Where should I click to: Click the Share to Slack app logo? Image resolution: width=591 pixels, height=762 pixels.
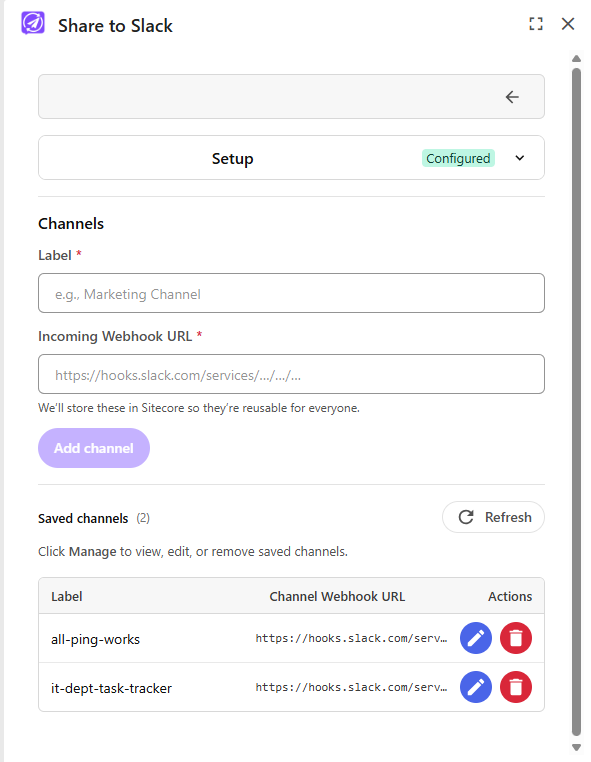[x=33, y=23]
